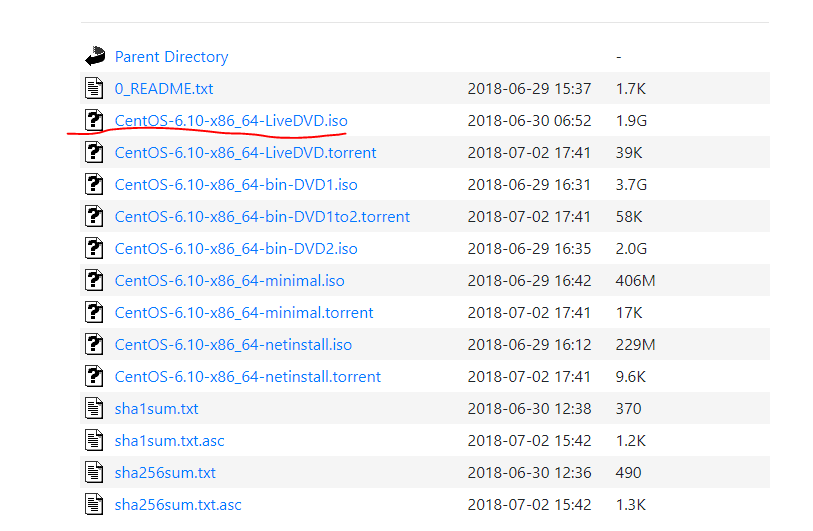Click the file icon next to netinstall.iso
This screenshot has width=813, height=531.
tap(94, 344)
